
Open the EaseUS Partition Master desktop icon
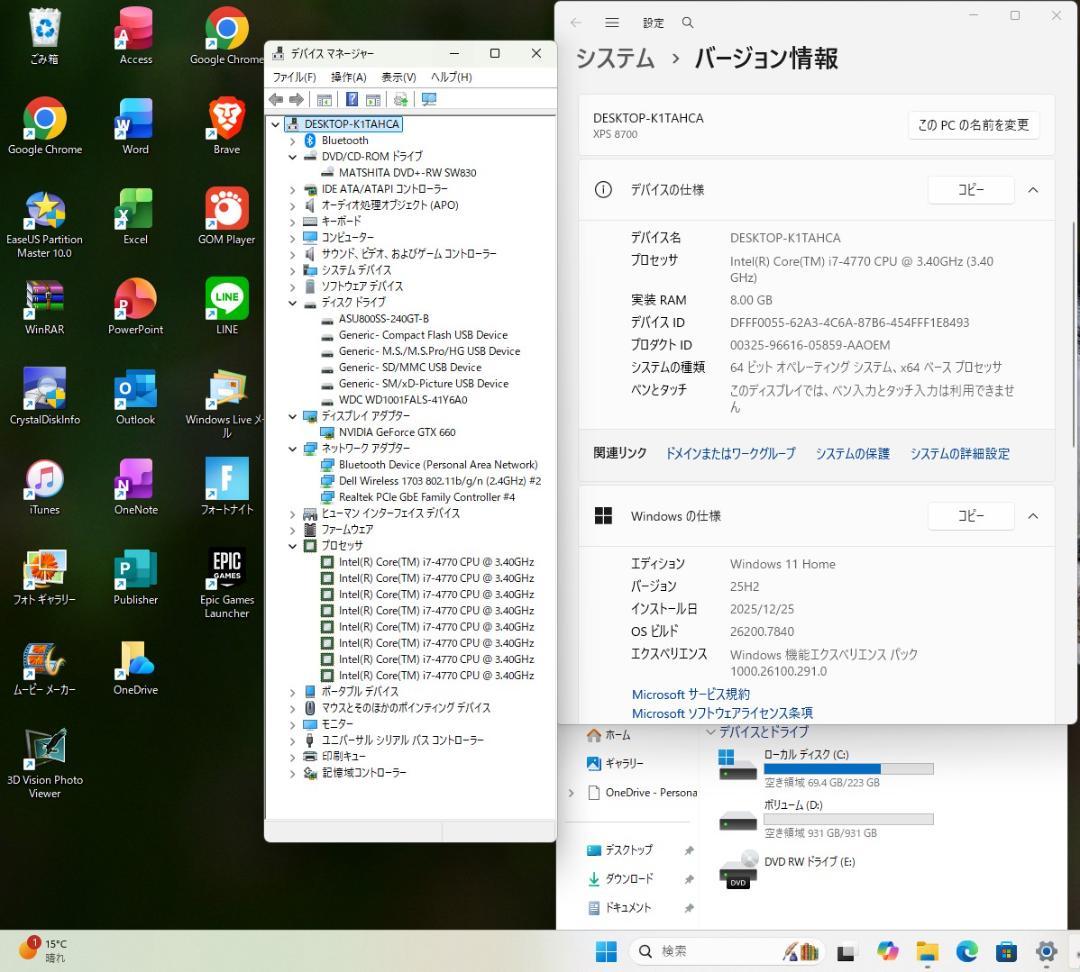click(x=45, y=224)
